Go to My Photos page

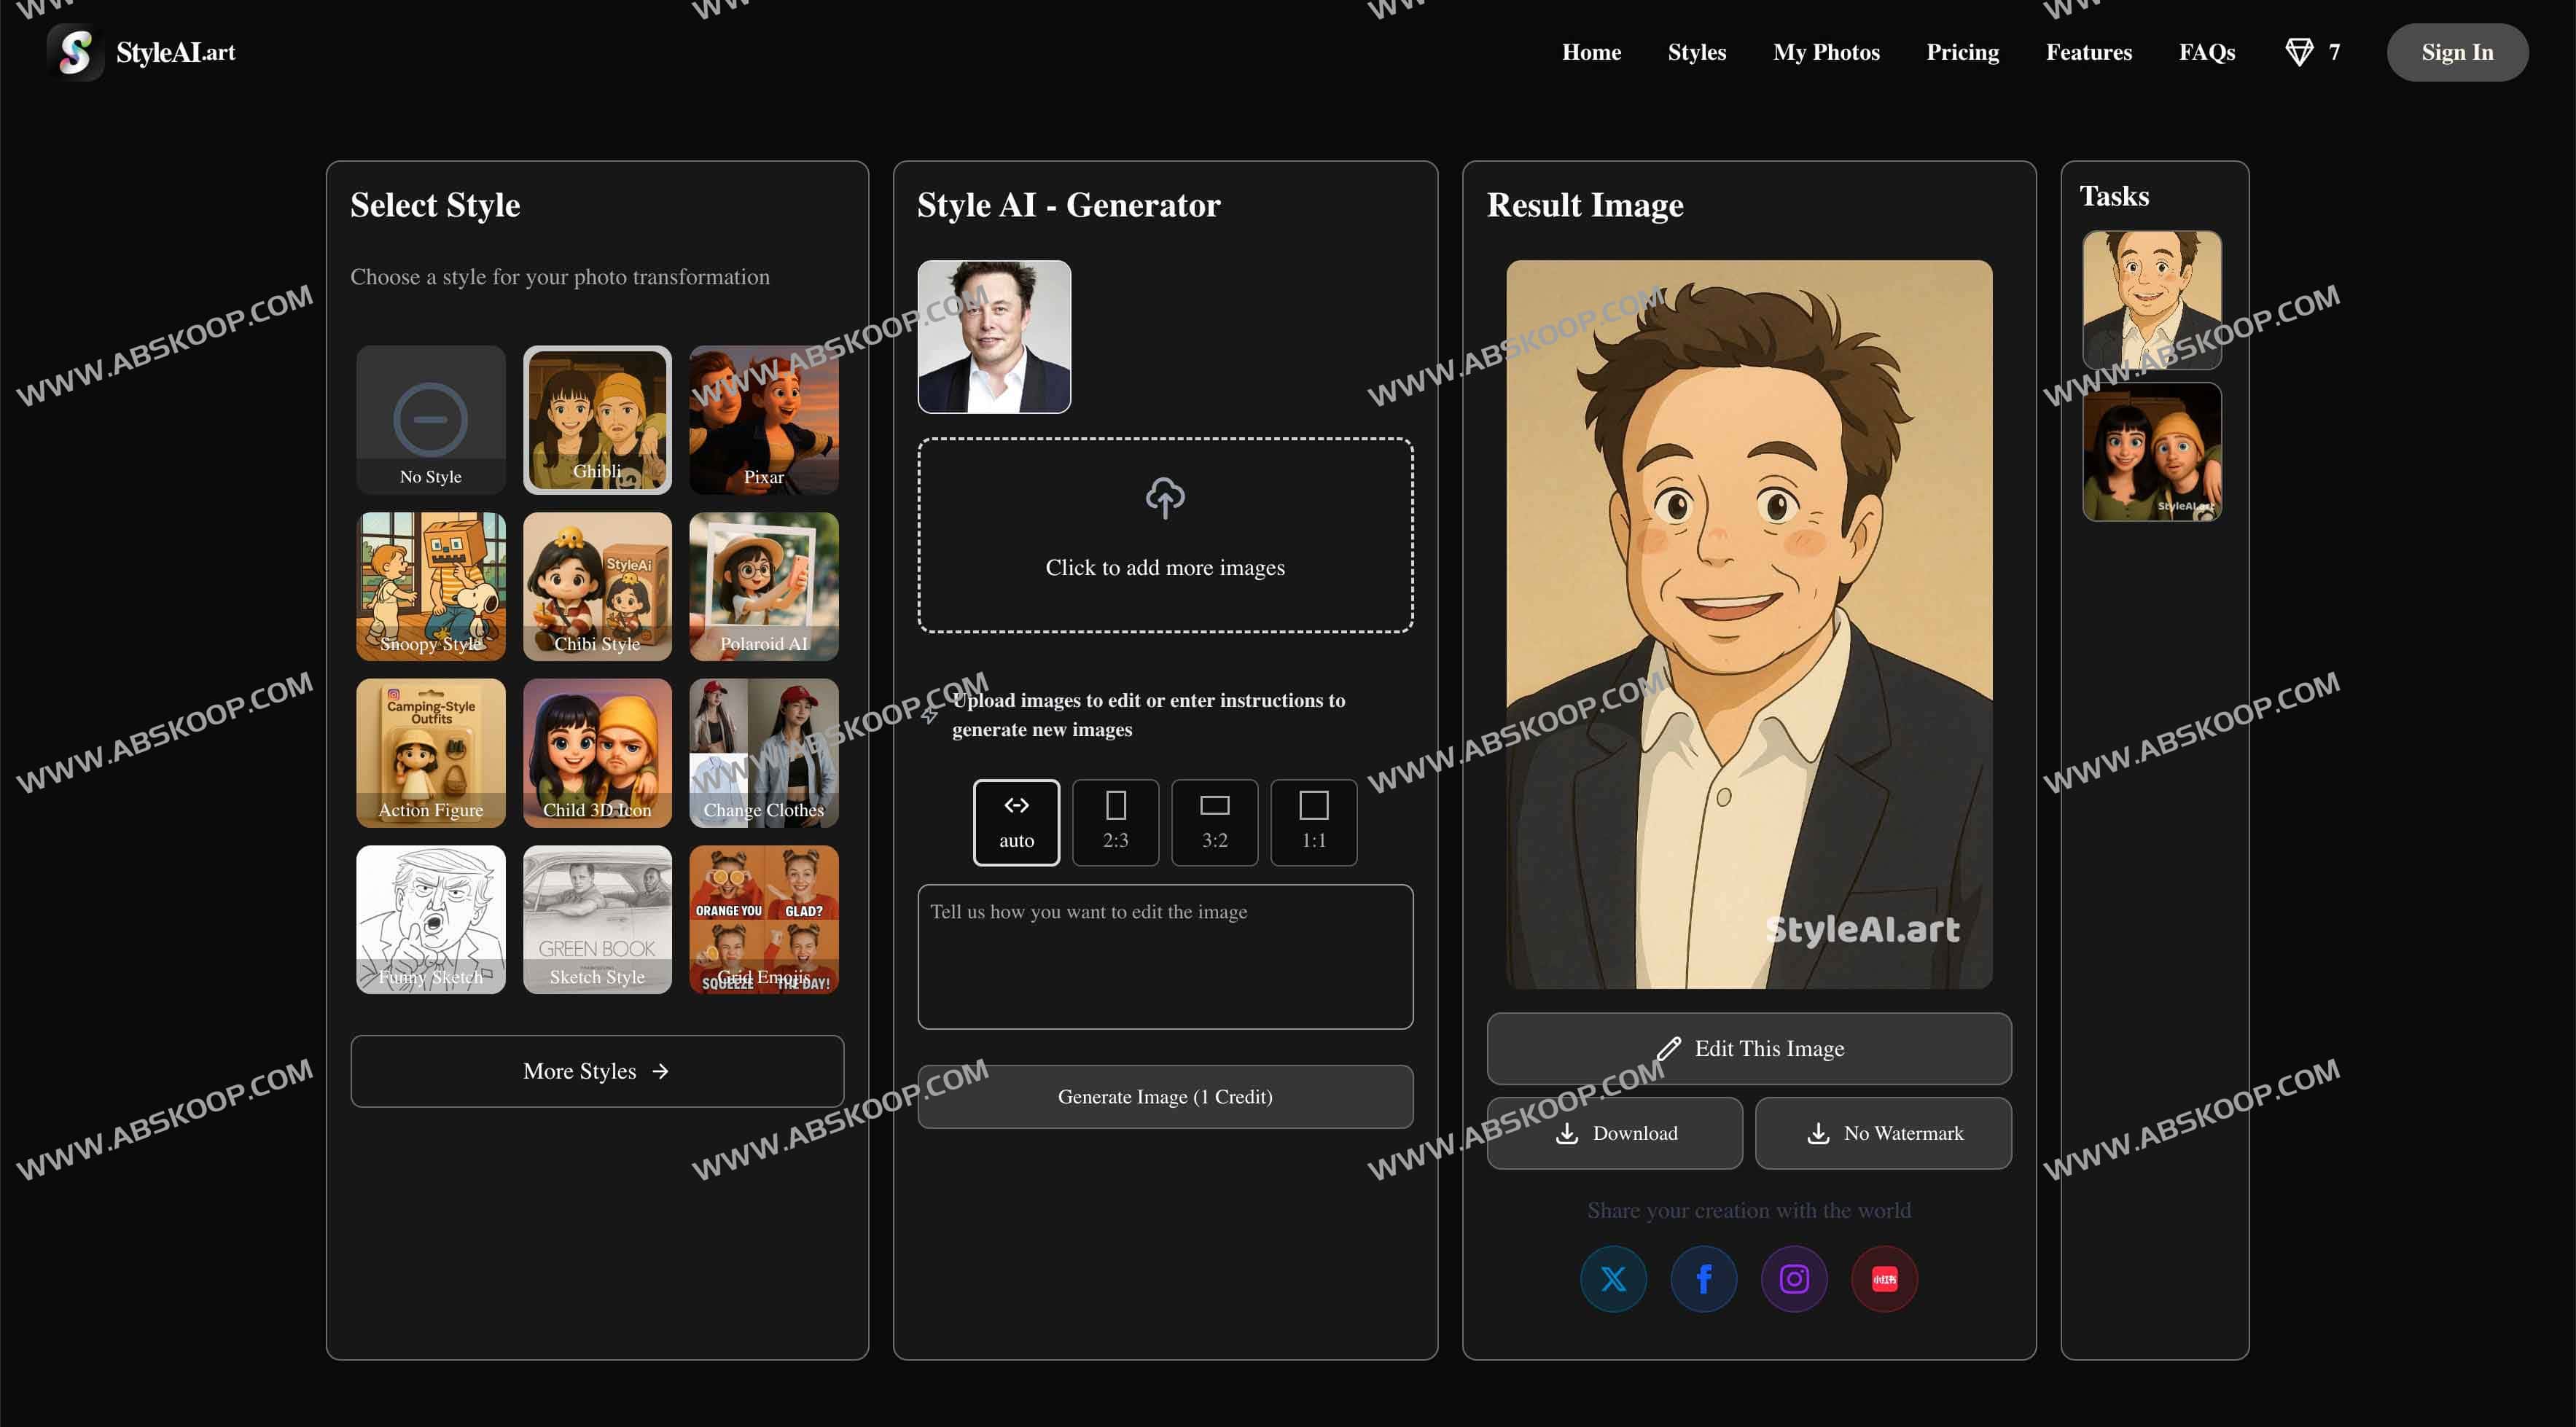pos(1826,52)
